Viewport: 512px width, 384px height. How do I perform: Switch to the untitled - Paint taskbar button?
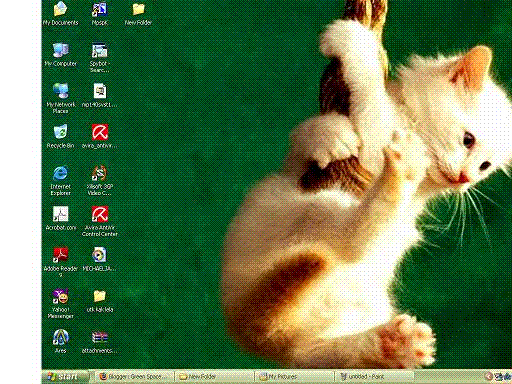pos(374,377)
